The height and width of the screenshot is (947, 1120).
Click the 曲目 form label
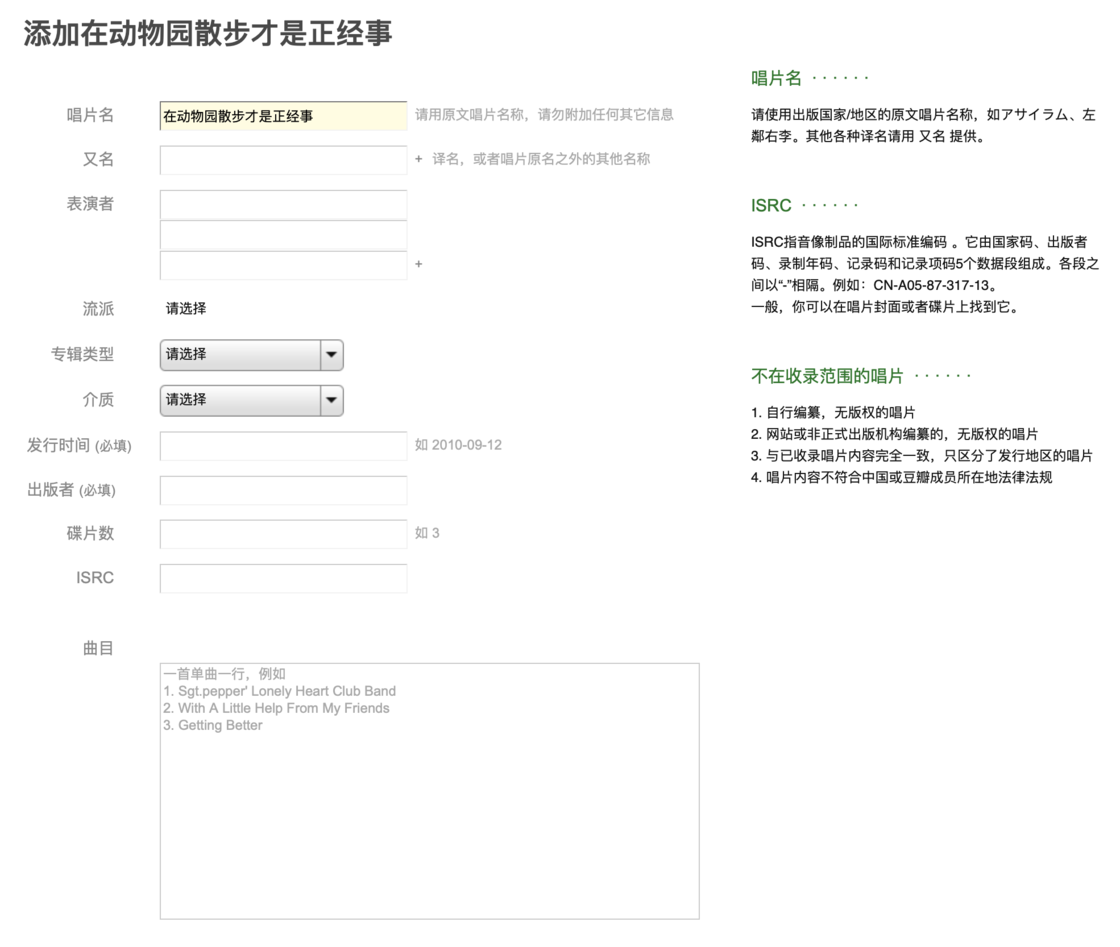point(98,648)
